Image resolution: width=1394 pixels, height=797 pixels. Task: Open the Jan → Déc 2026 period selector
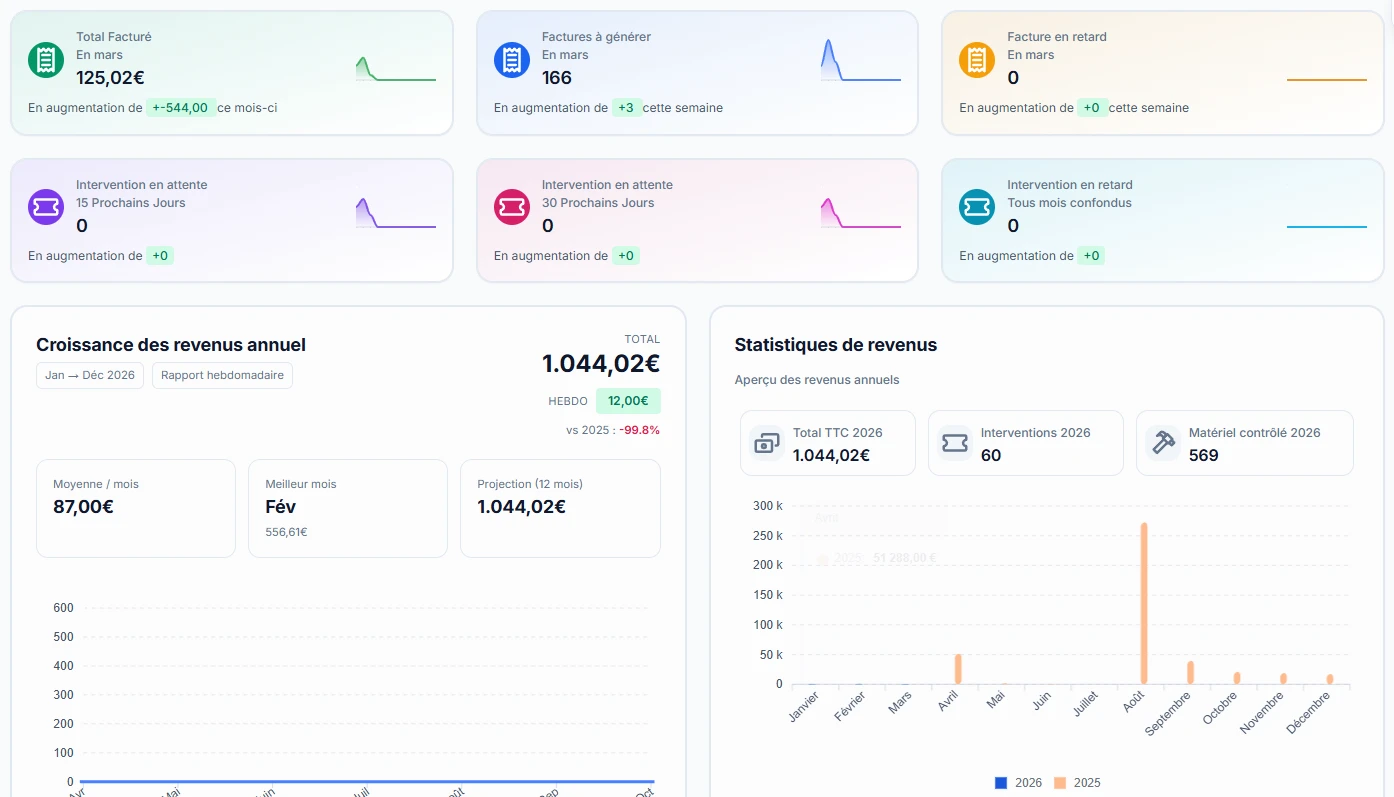(x=90, y=376)
